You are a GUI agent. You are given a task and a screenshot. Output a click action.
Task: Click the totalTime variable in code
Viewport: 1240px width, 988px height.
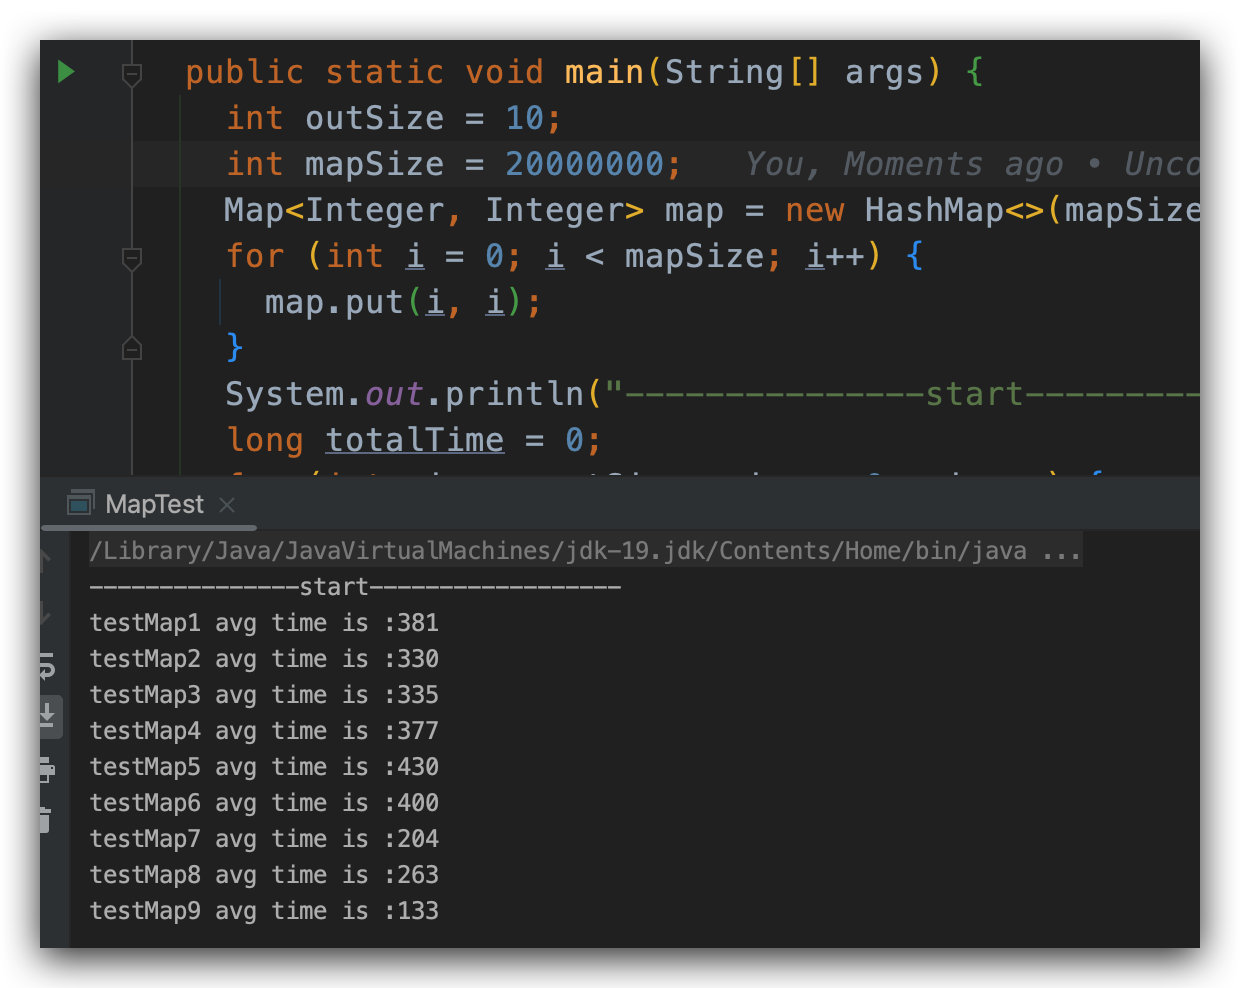click(x=414, y=440)
